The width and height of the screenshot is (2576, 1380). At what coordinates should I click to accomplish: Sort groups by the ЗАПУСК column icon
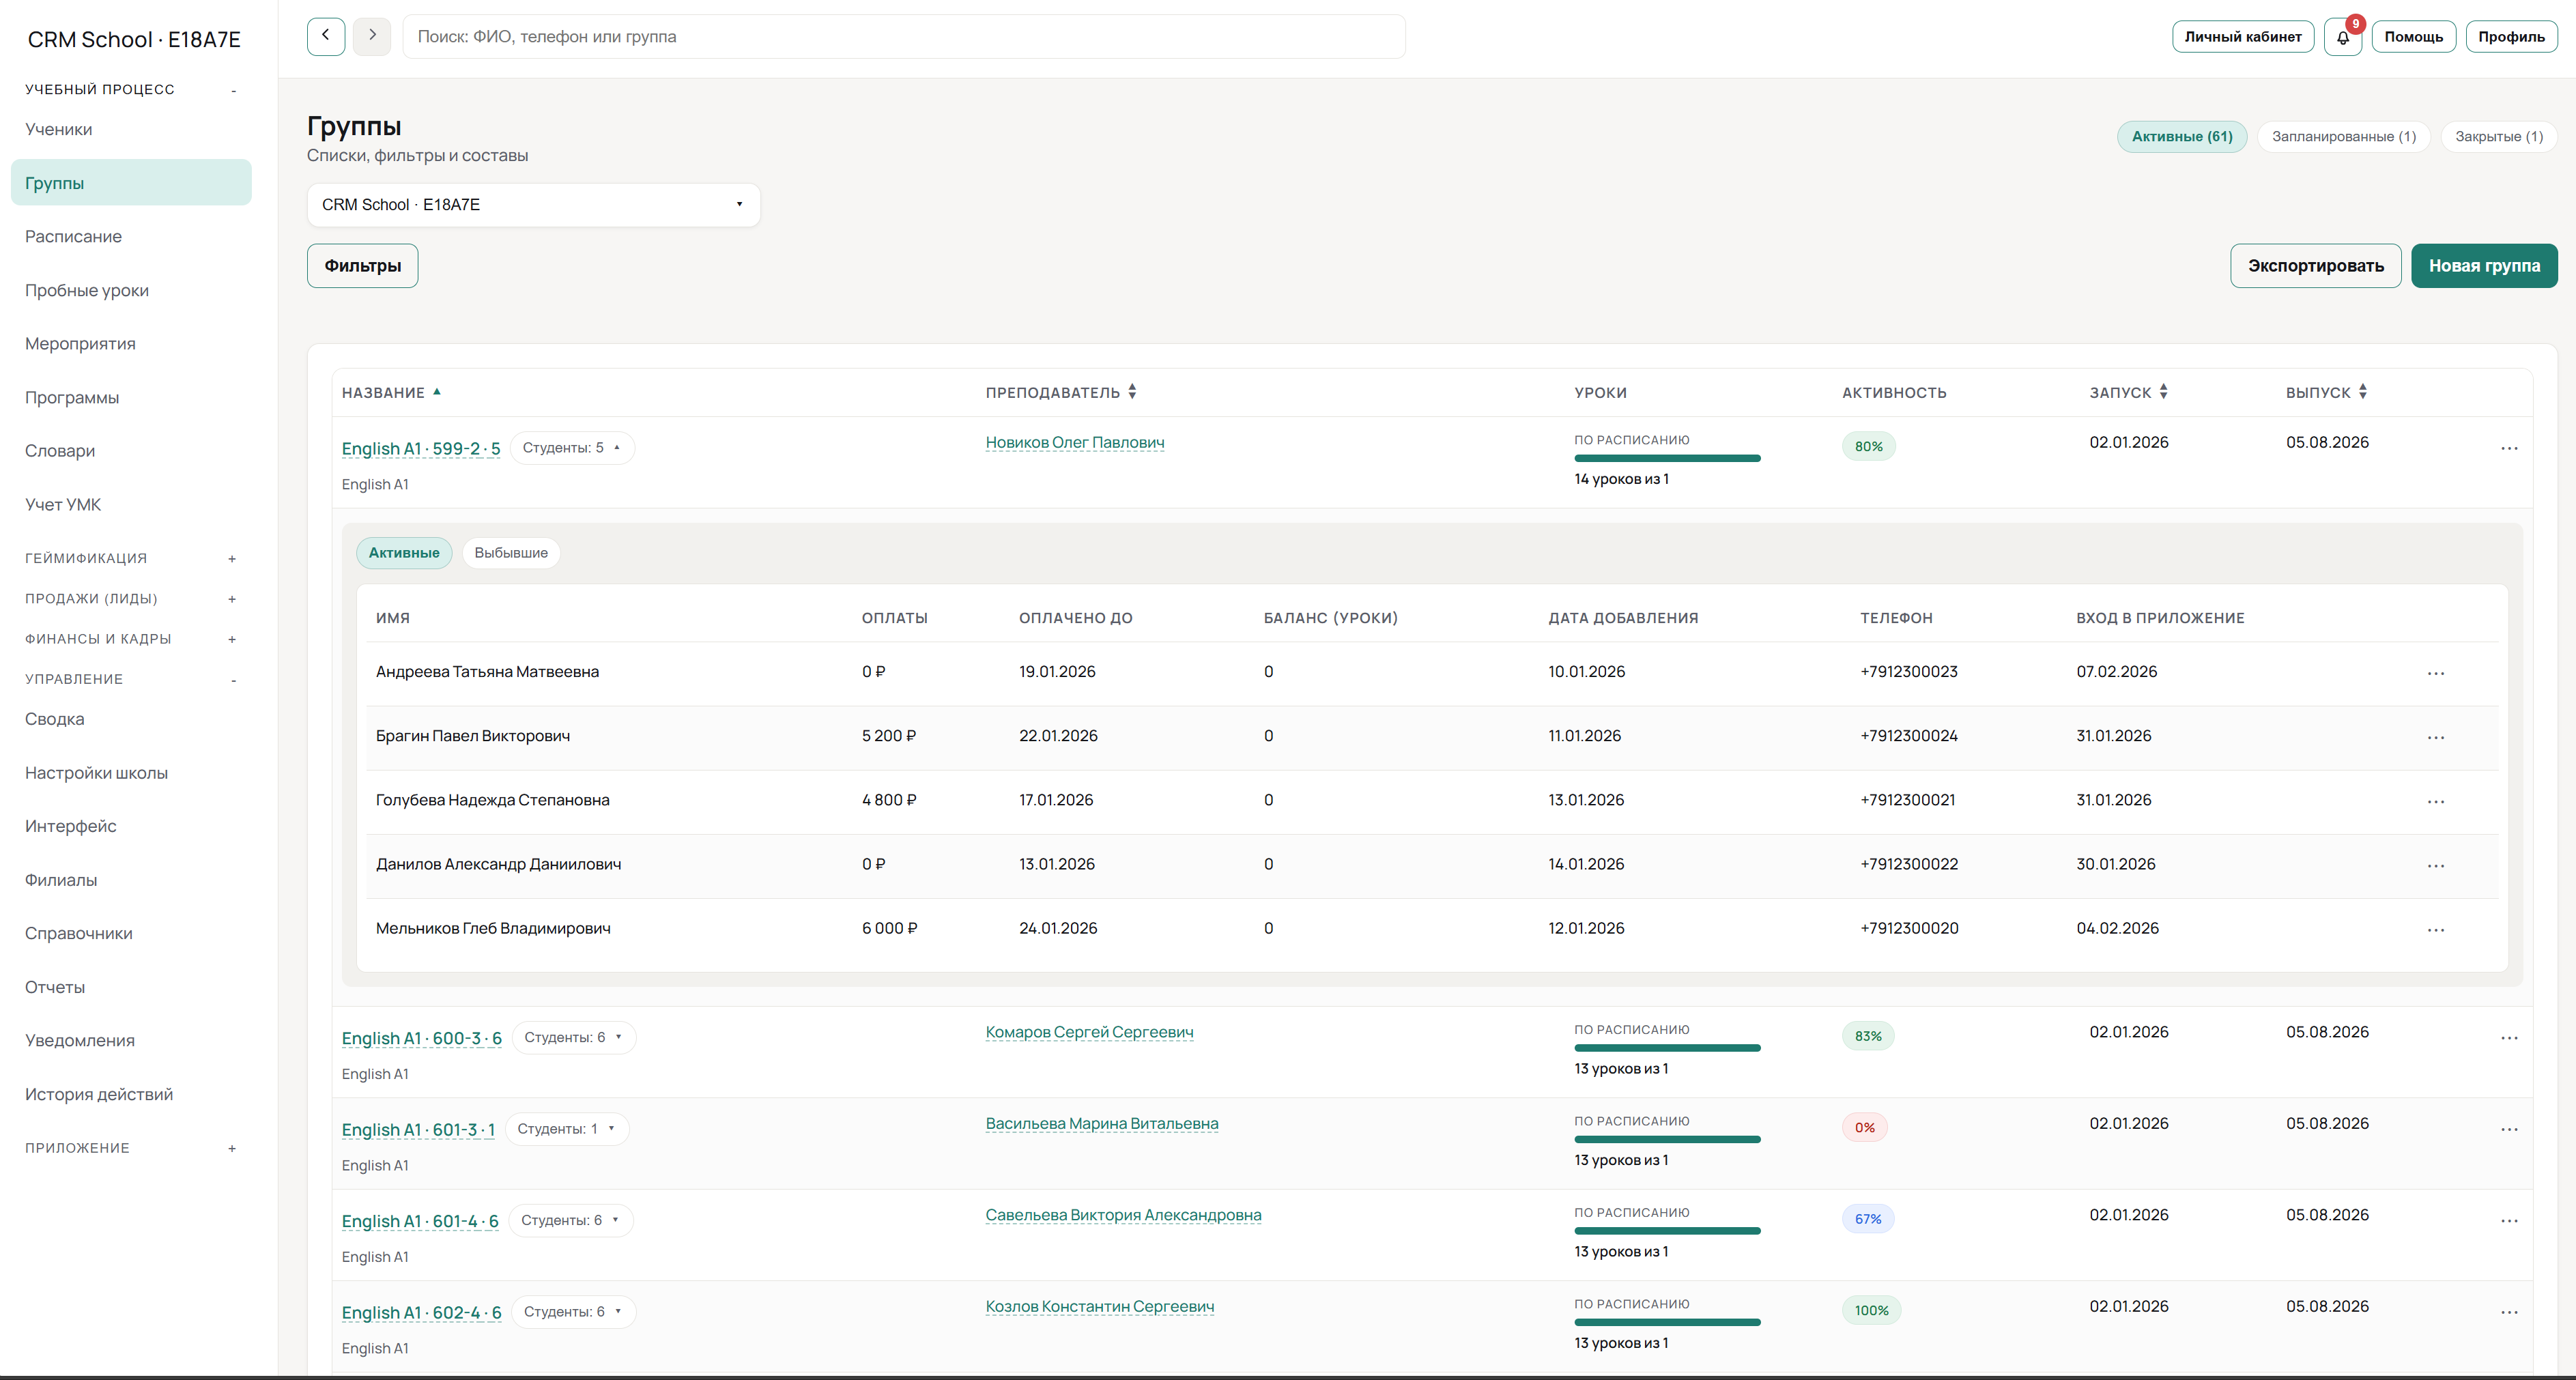(2164, 391)
